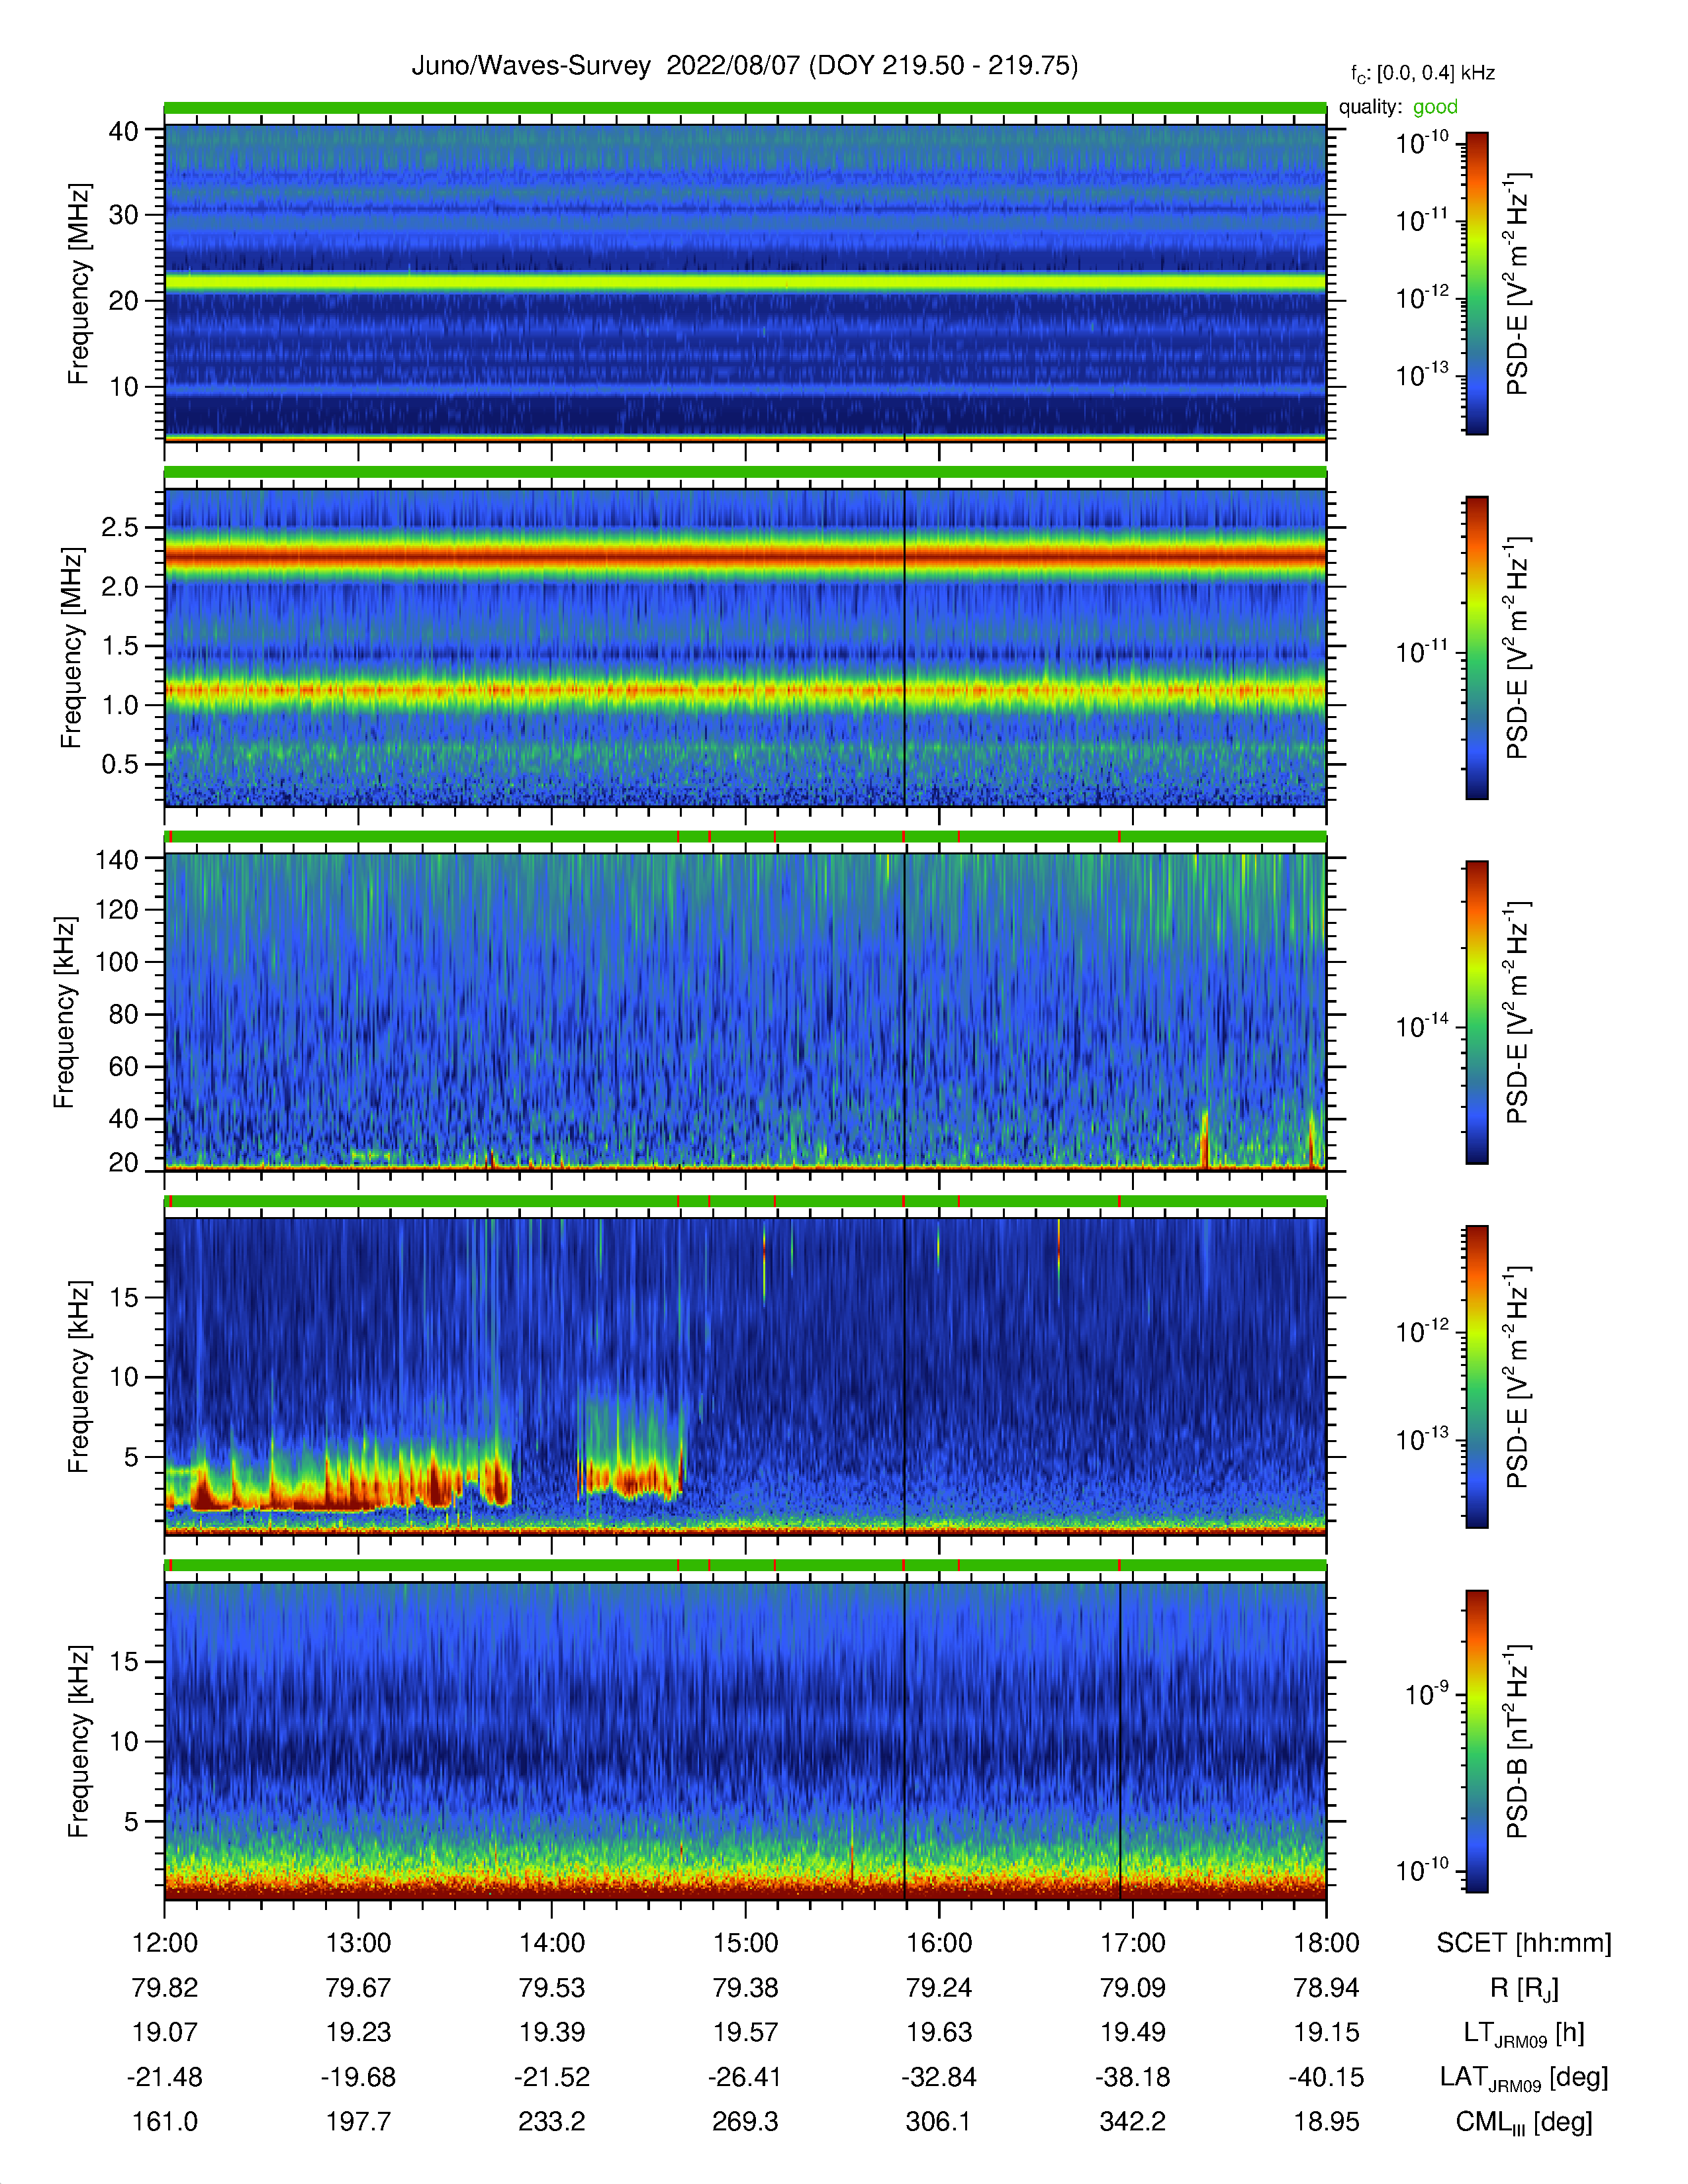Click the bright 22 MHz band in top spectrogram

point(745,283)
